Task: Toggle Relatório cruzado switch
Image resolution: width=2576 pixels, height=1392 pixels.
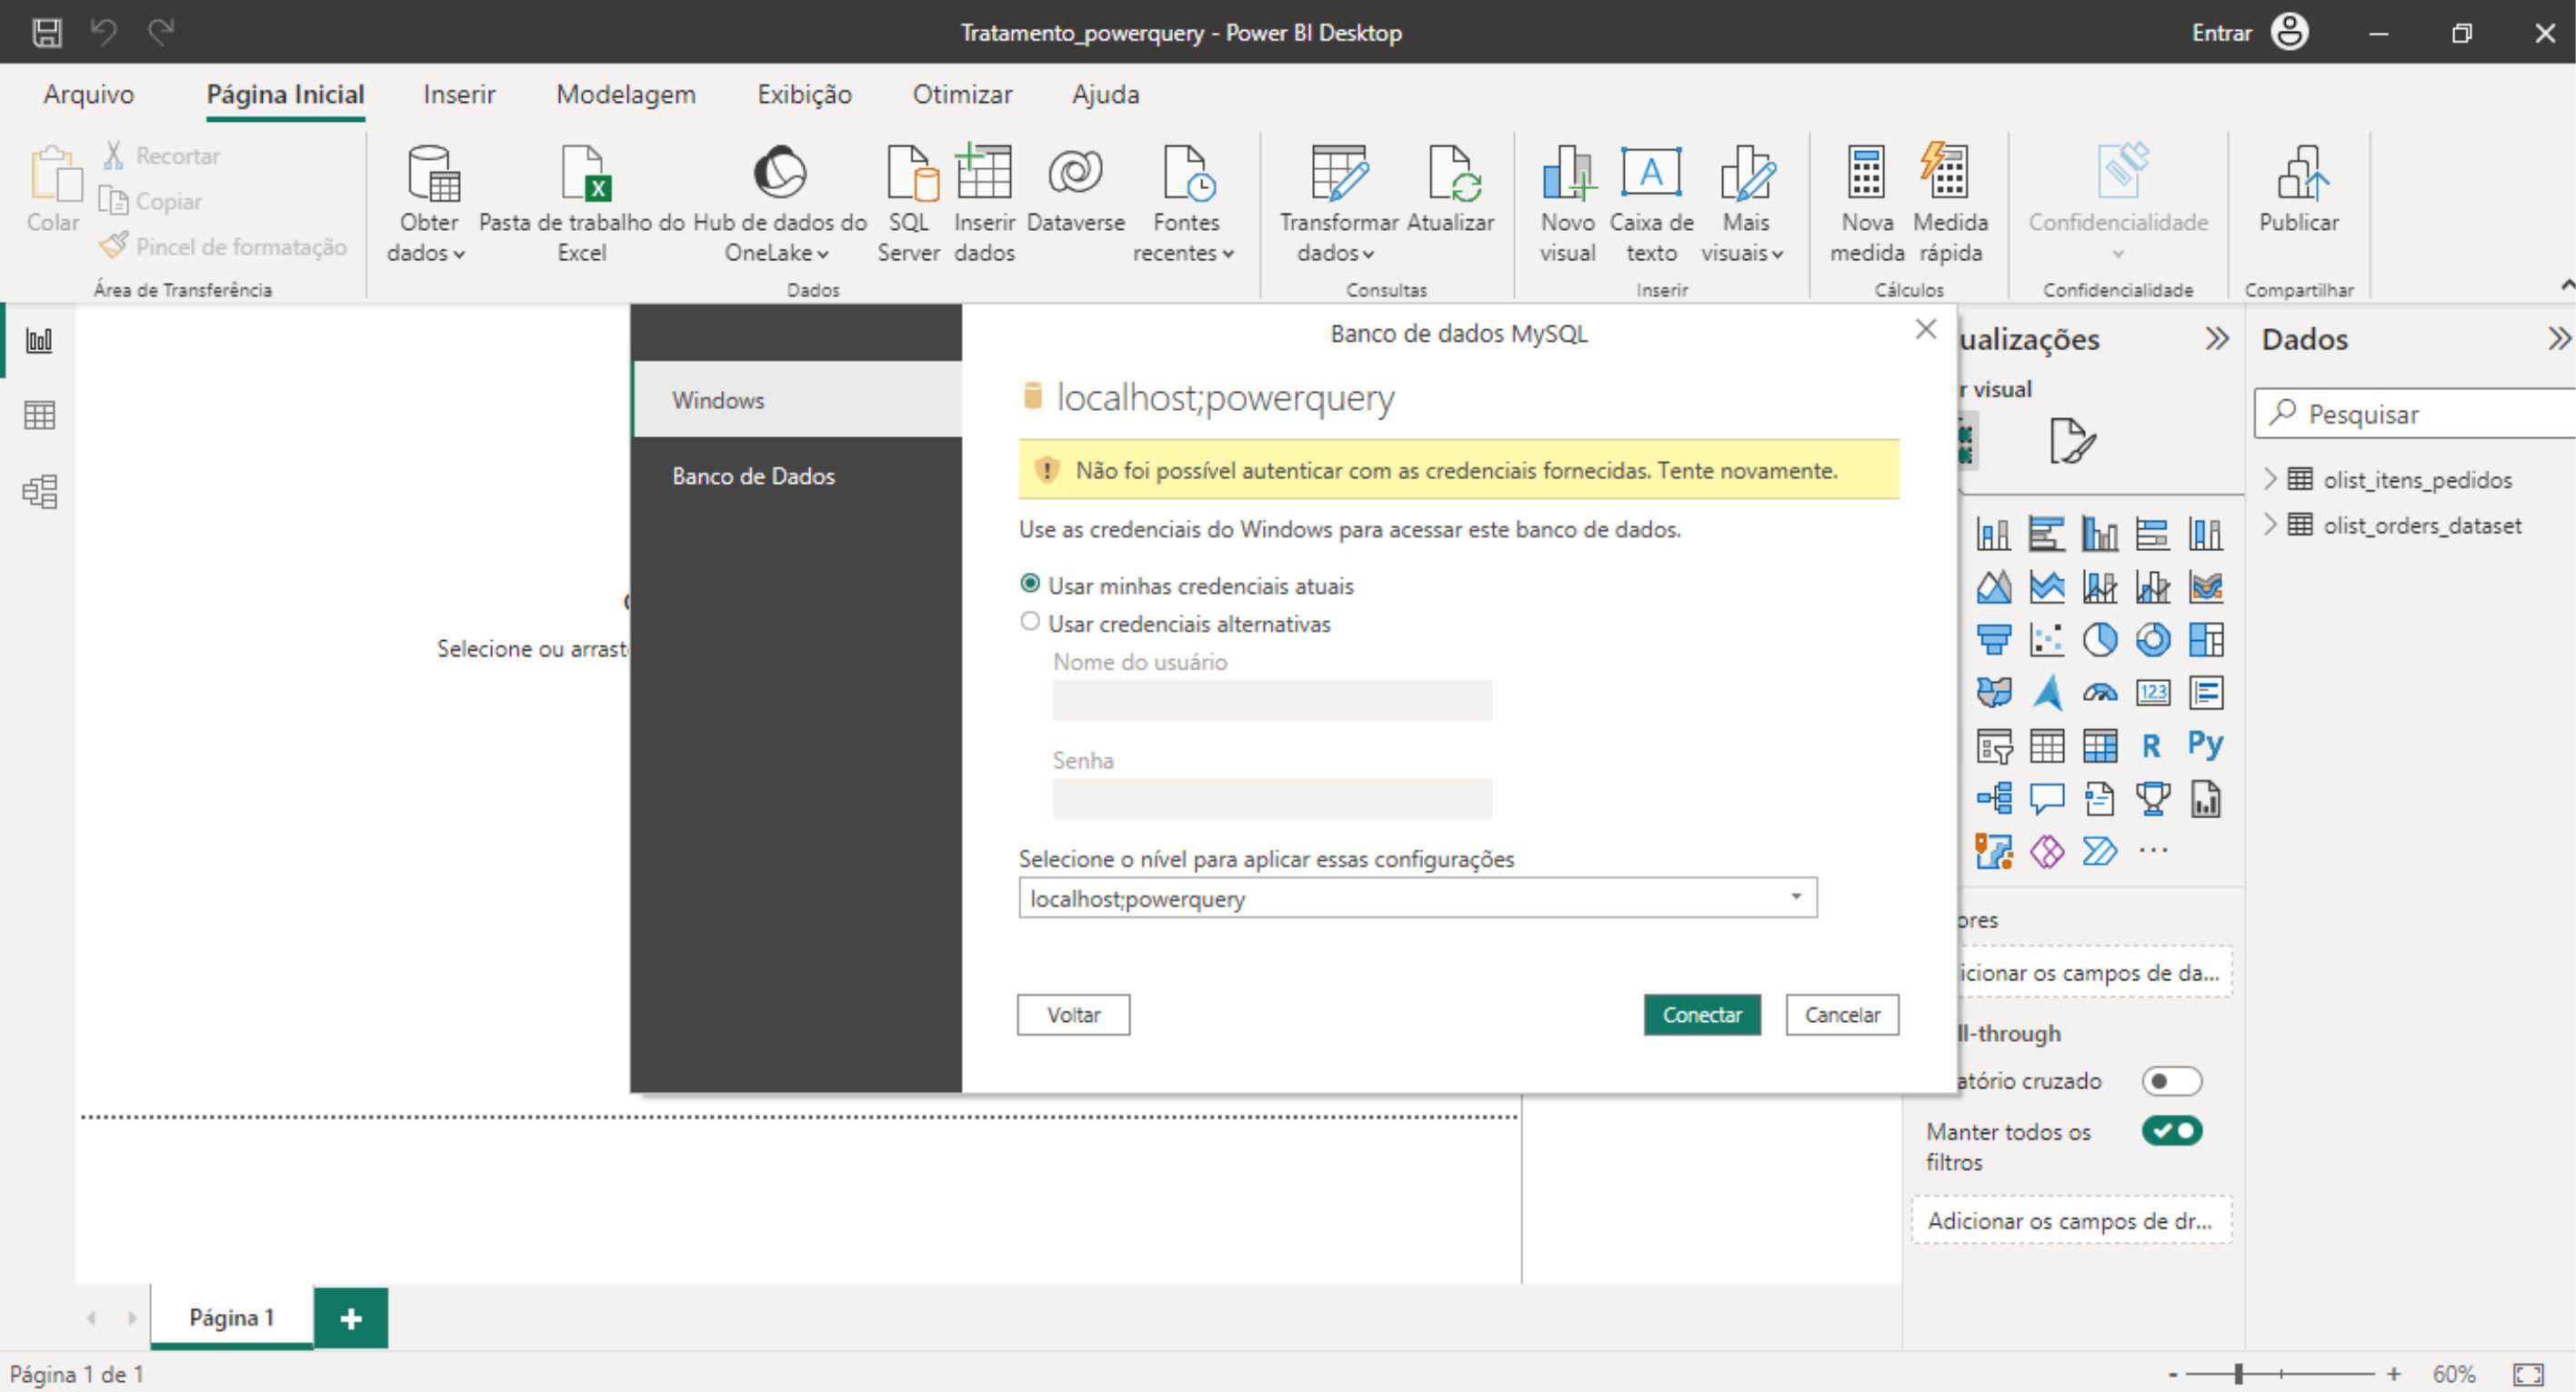Action: pyautogui.click(x=2171, y=1081)
